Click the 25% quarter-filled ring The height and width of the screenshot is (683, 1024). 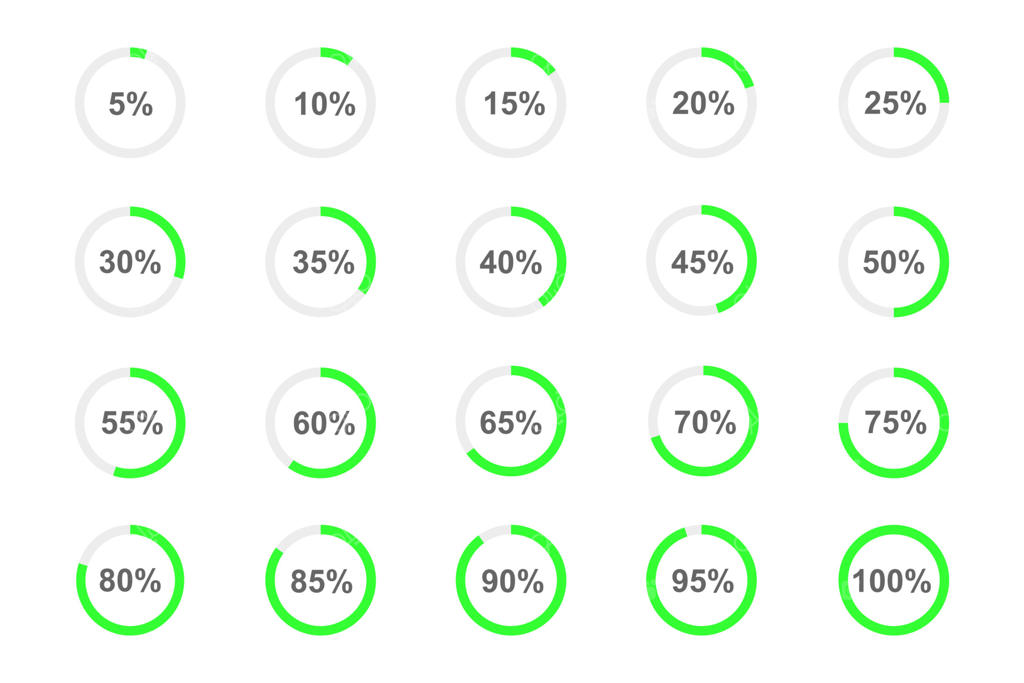click(893, 102)
